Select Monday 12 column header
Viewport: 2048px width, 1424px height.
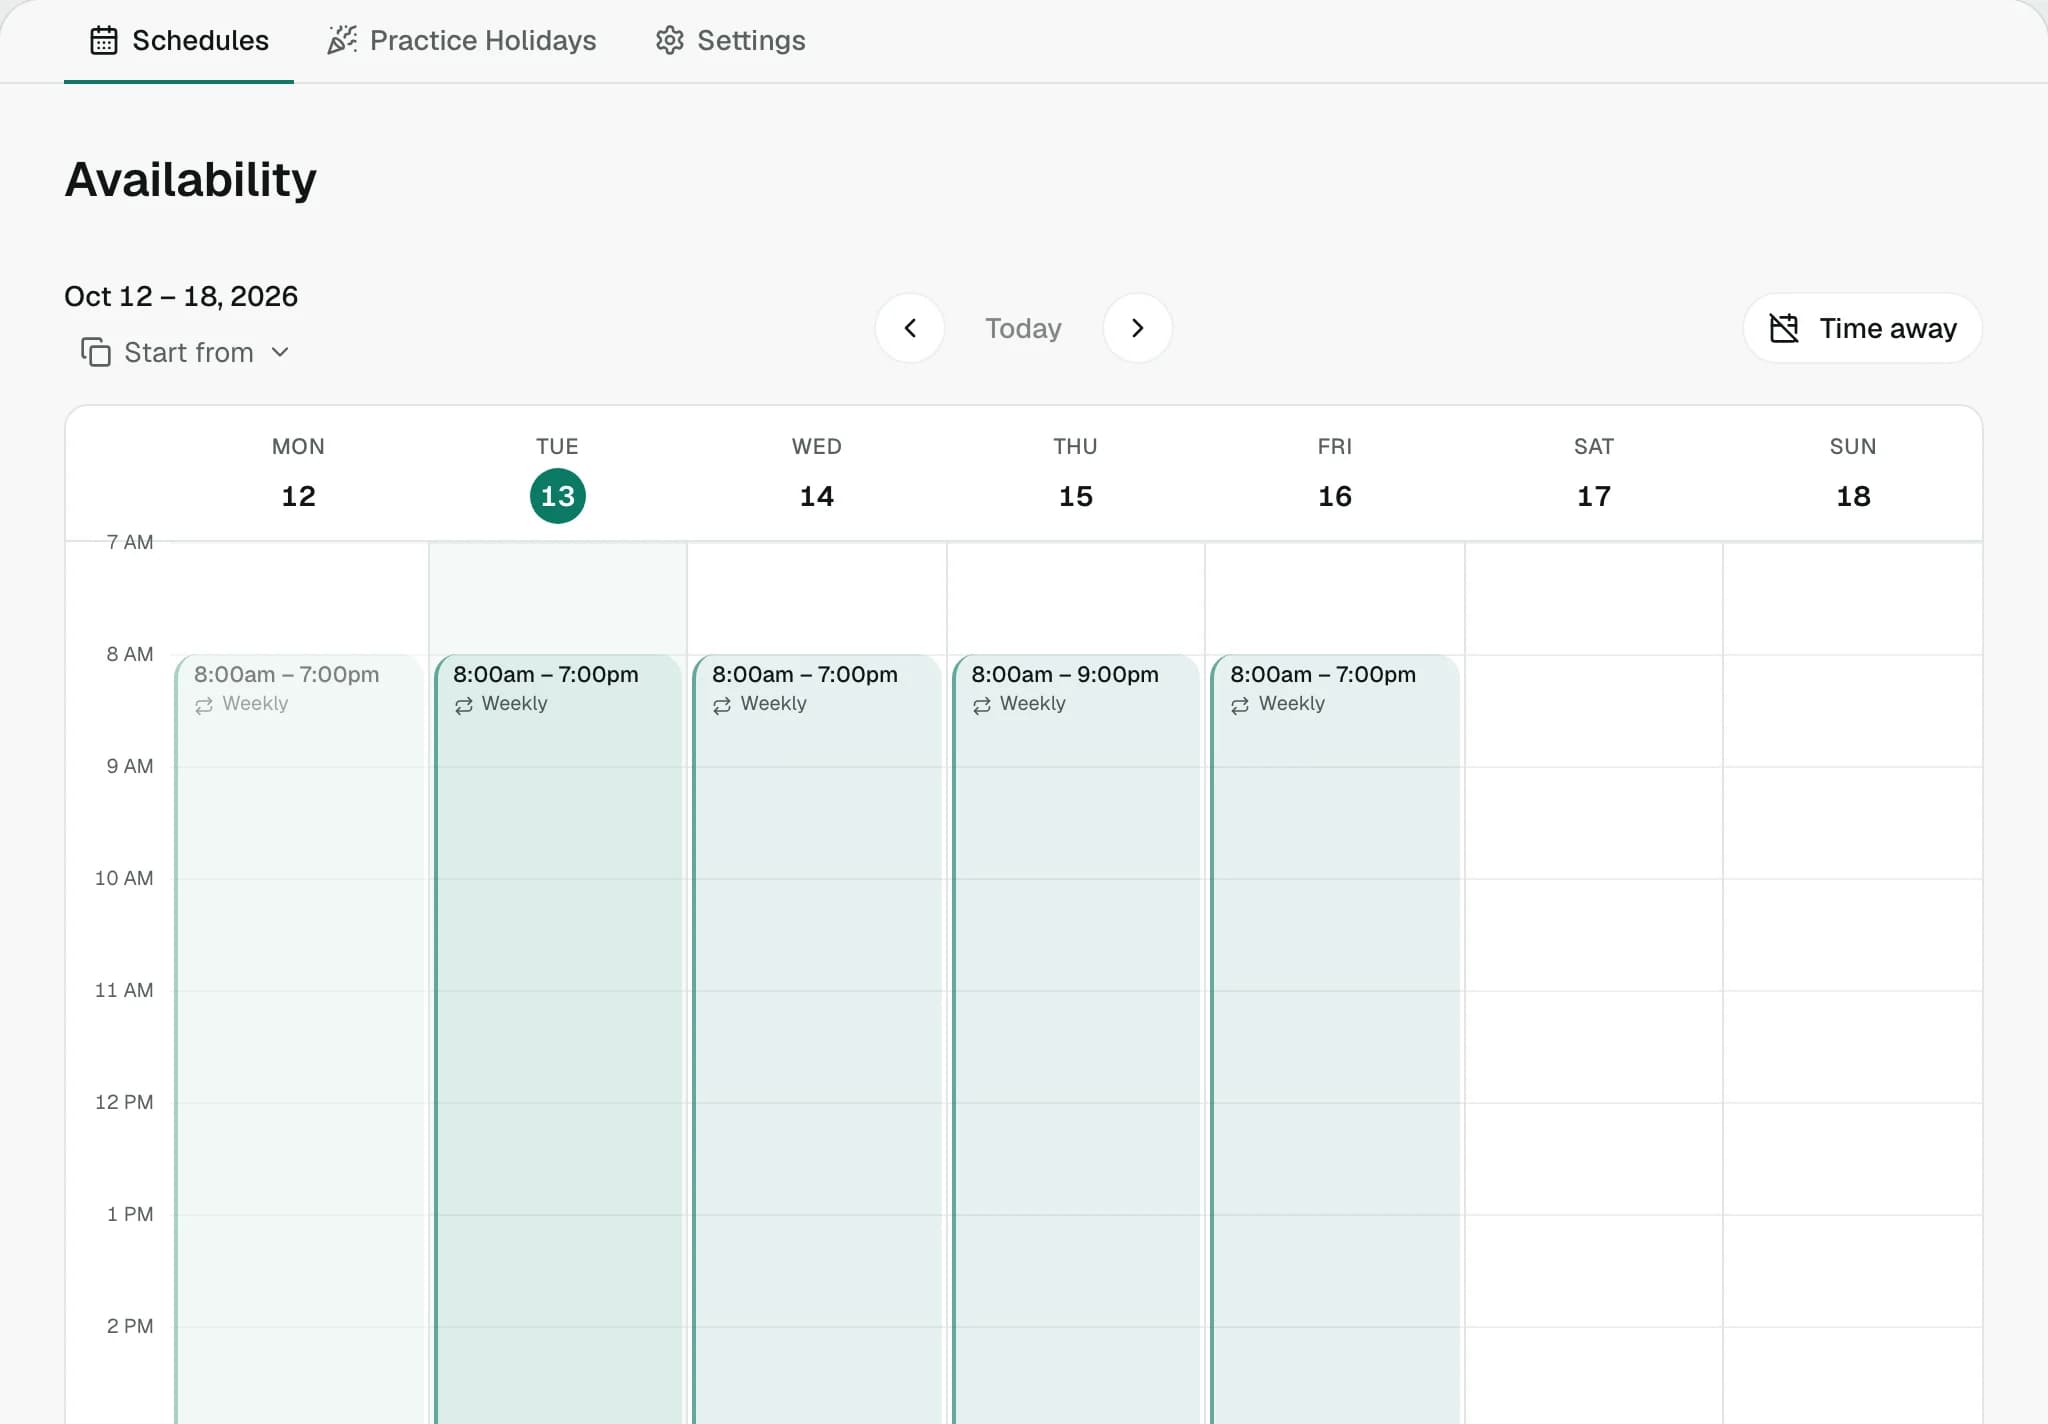pyautogui.click(x=298, y=474)
